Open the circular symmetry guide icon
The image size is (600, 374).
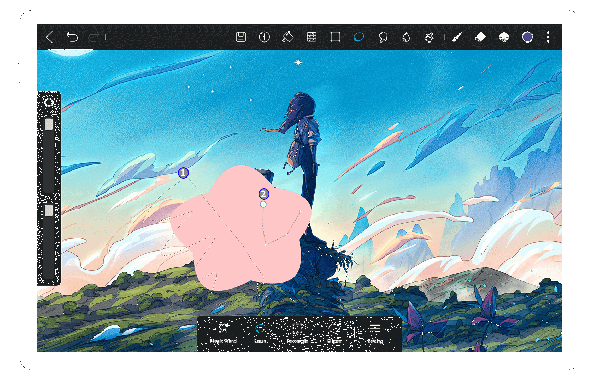(264, 37)
